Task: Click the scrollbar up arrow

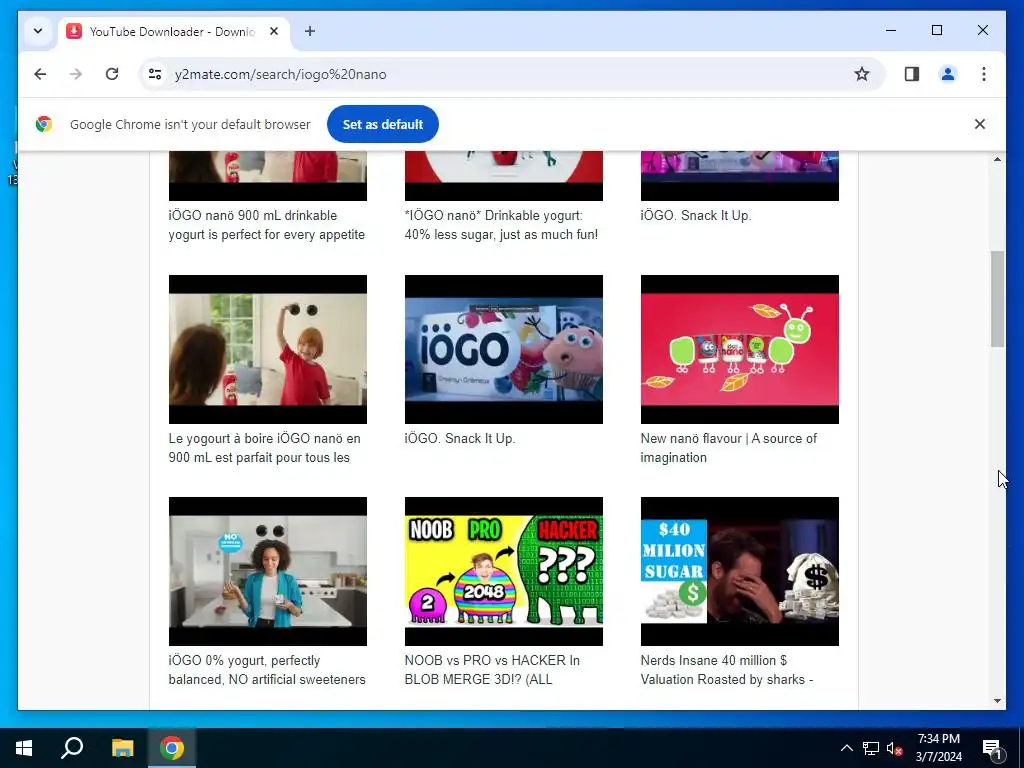Action: tap(997, 159)
